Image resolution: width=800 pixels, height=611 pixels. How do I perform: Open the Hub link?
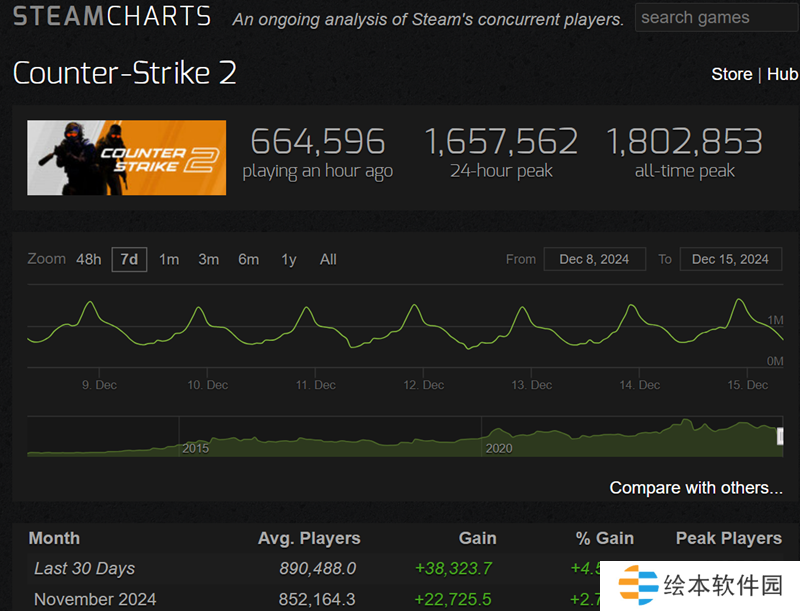782,74
